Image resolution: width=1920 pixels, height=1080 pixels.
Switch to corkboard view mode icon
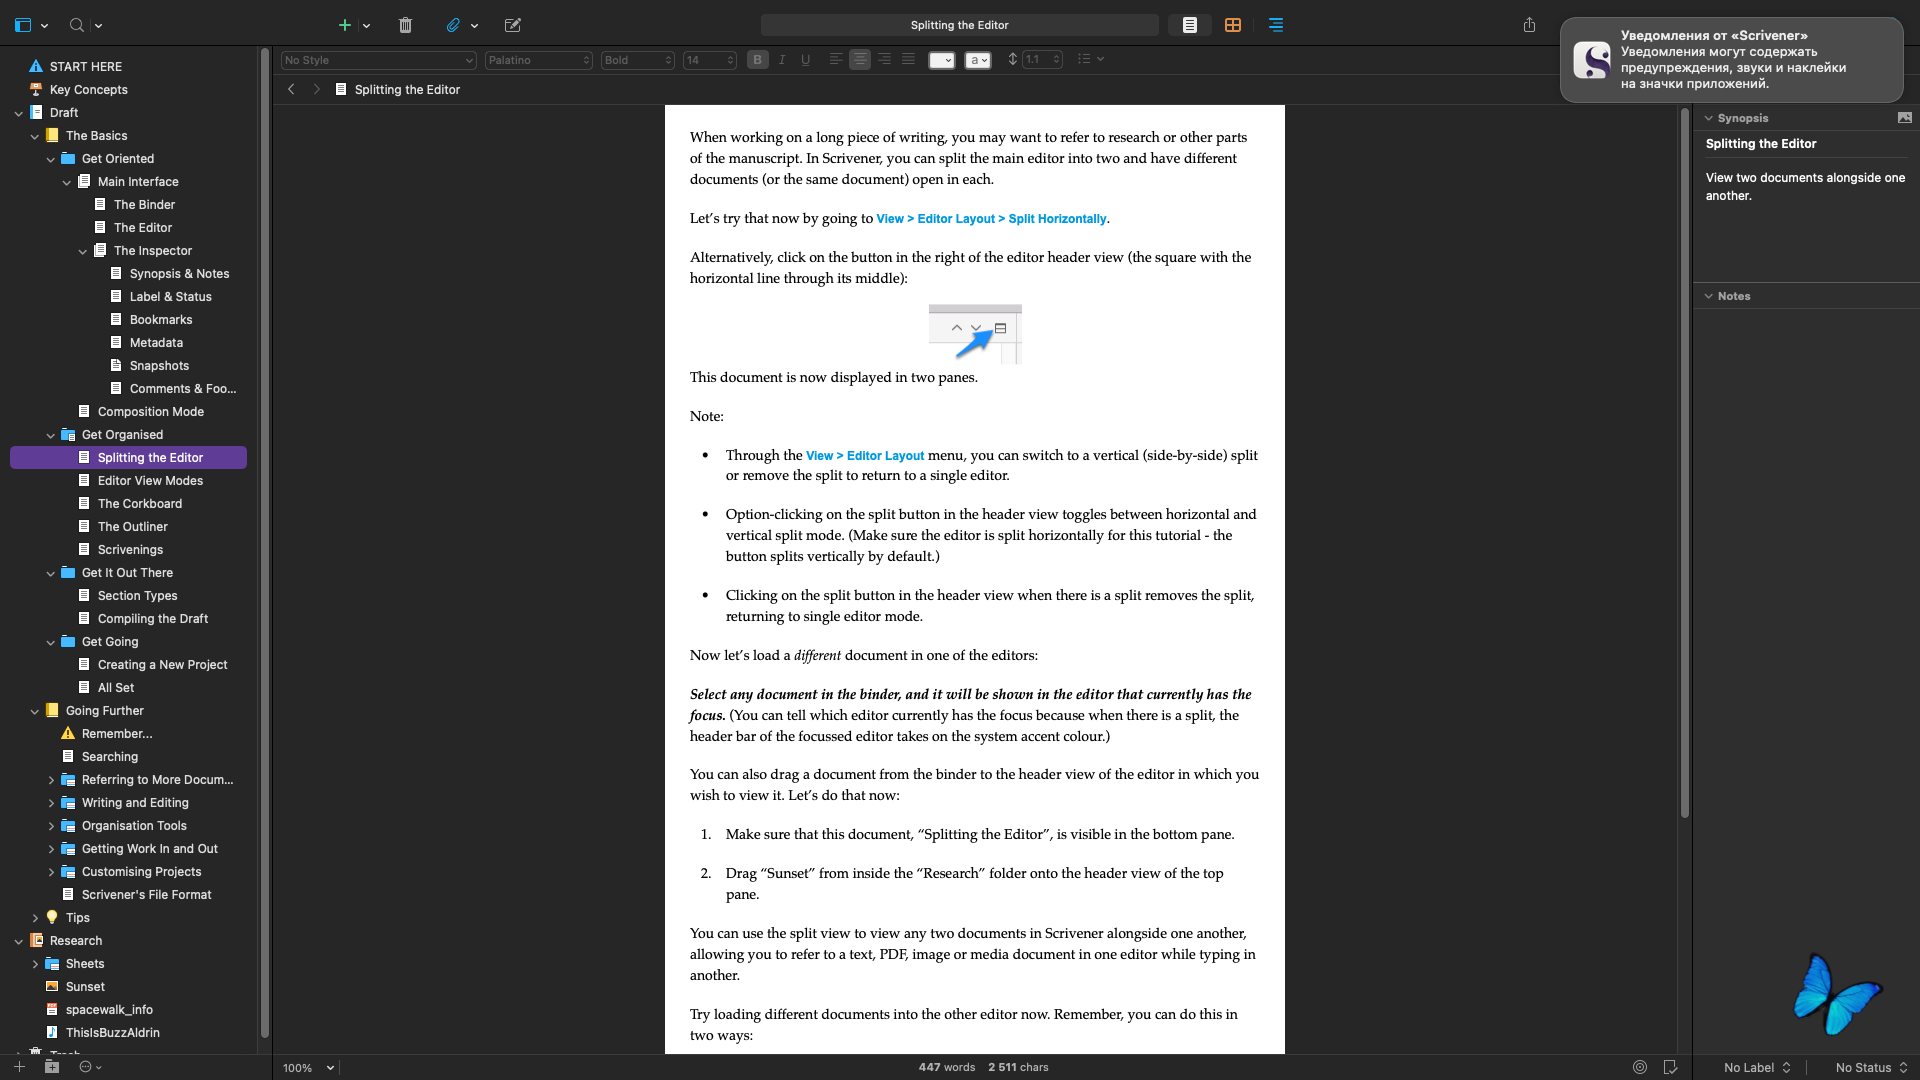click(1233, 25)
